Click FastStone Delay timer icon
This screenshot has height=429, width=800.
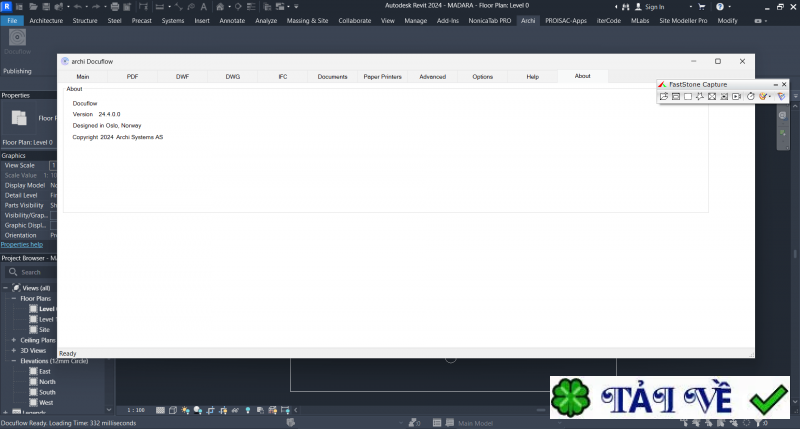751,96
